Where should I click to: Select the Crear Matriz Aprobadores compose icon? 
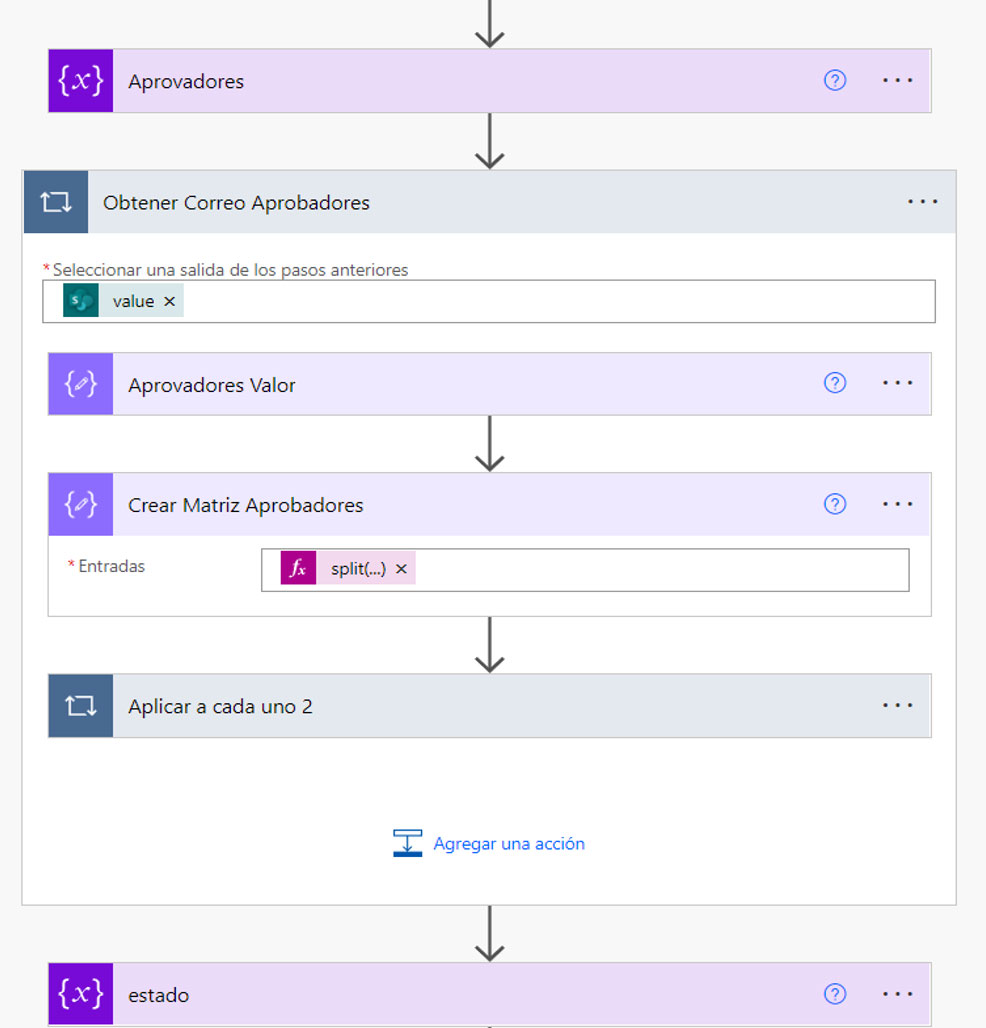(80, 504)
